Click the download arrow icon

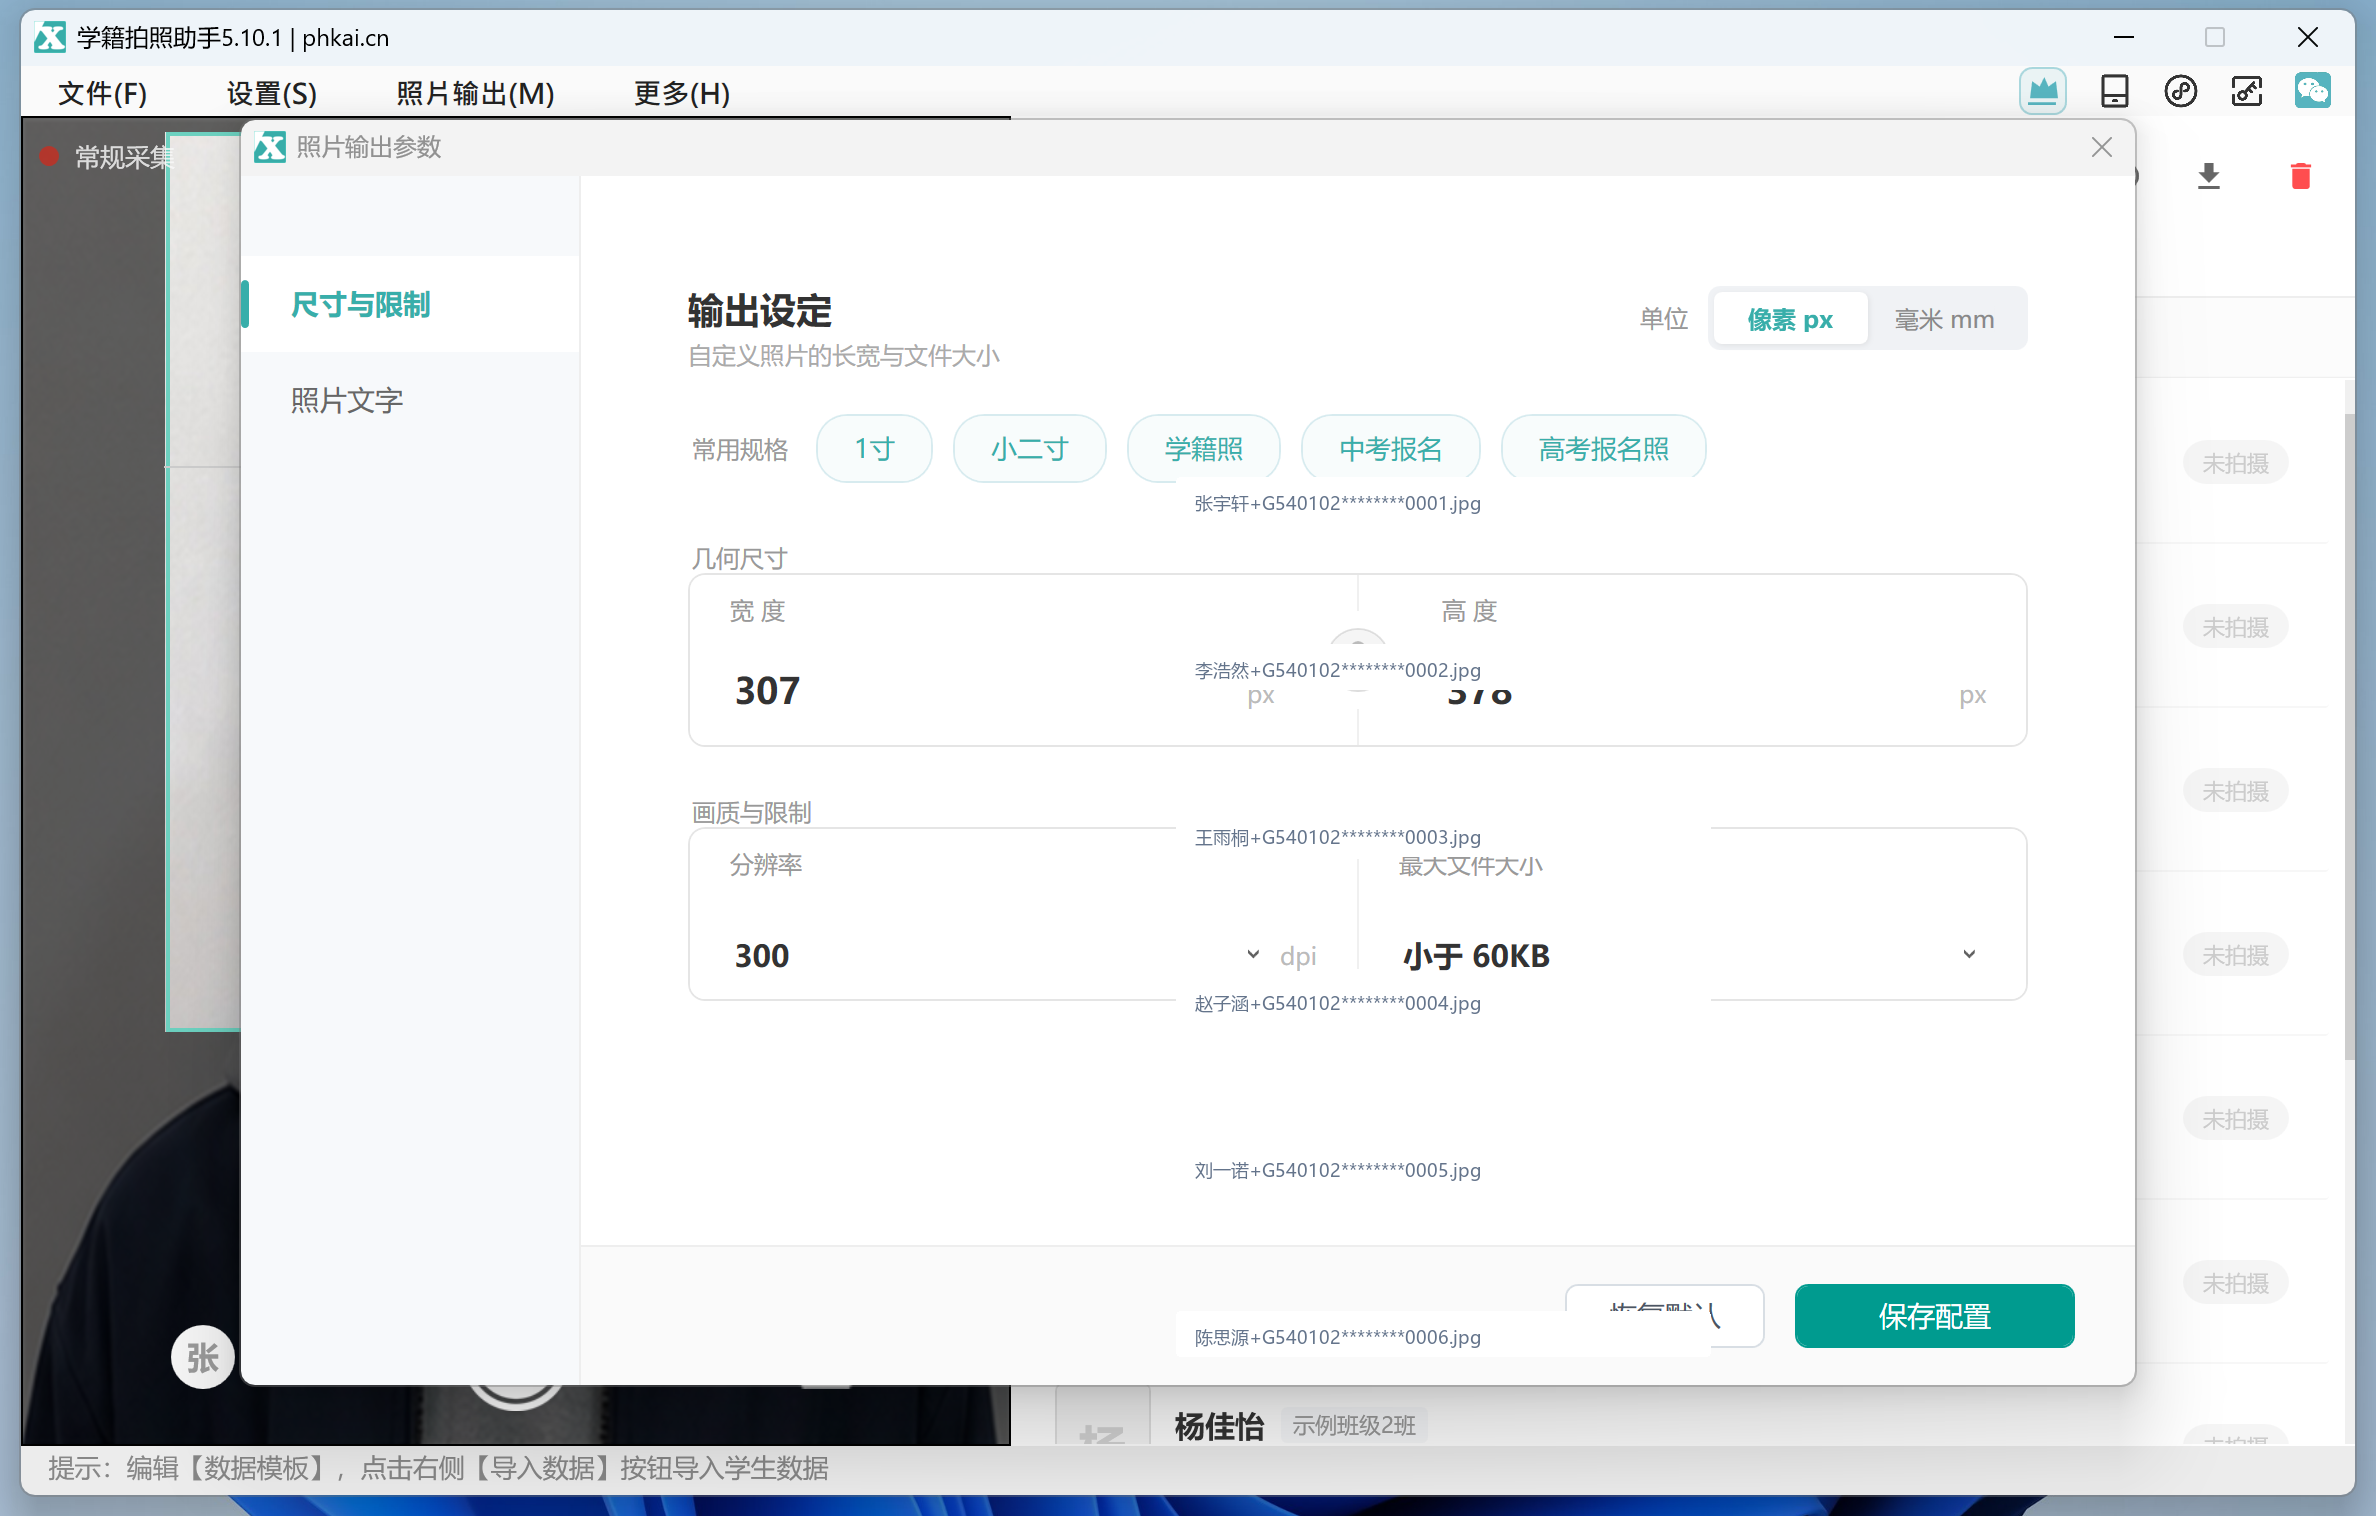point(2209,176)
